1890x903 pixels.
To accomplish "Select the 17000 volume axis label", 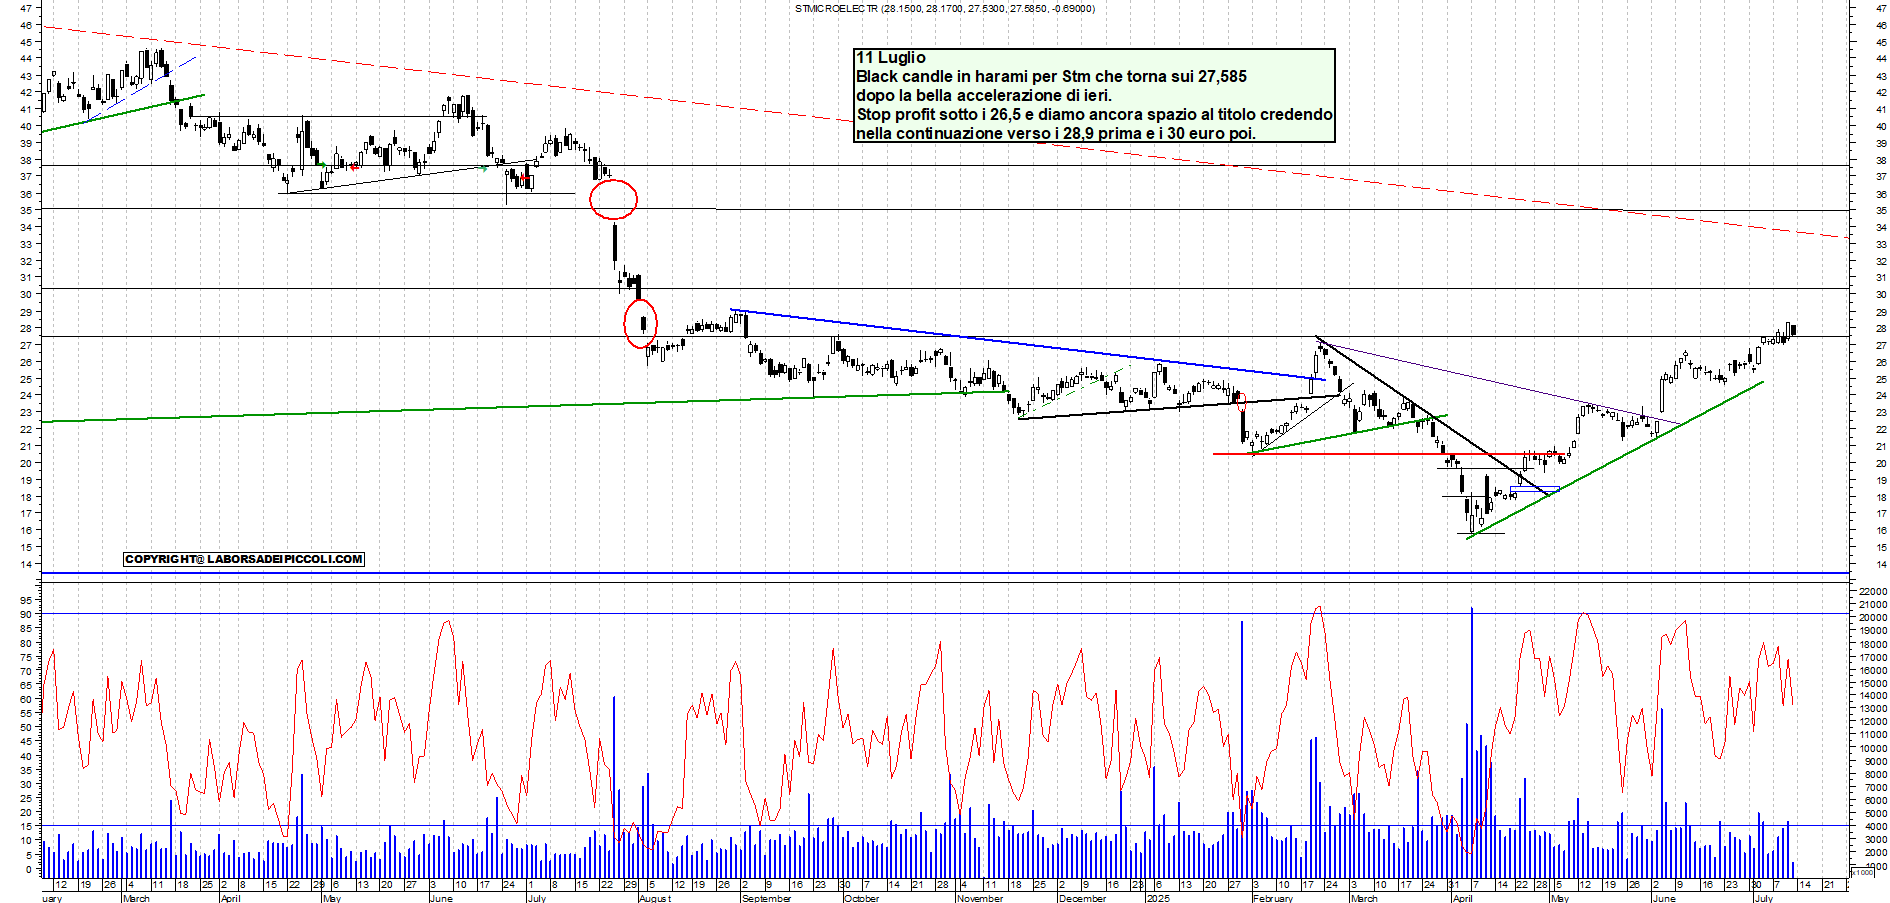I will click(x=1872, y=657).
